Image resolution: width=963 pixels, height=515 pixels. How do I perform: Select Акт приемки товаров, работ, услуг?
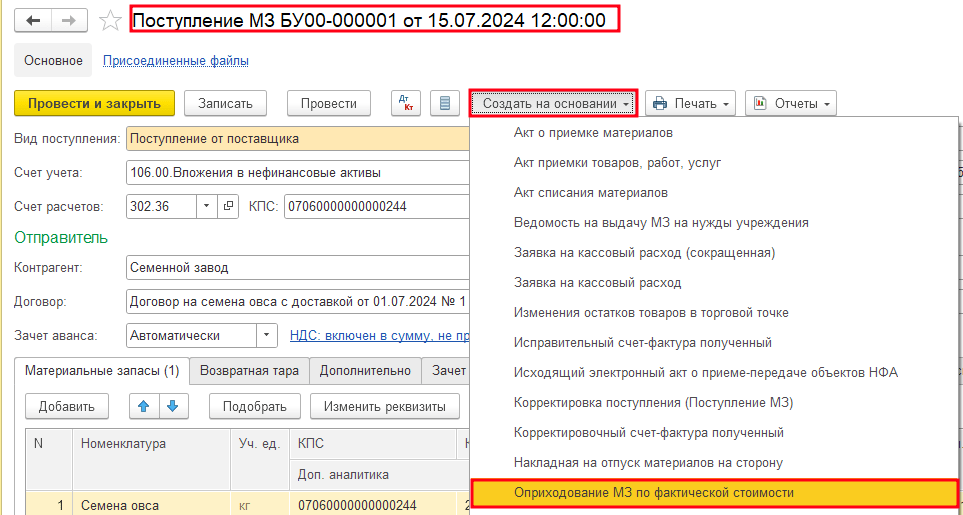click(x=713, y=163)
